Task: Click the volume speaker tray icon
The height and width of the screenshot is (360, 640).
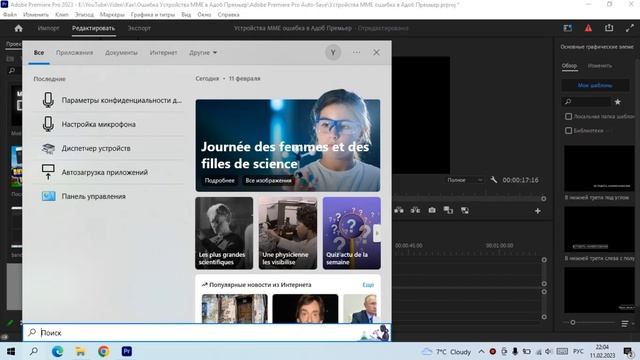Action: click(x=549, y=351)
